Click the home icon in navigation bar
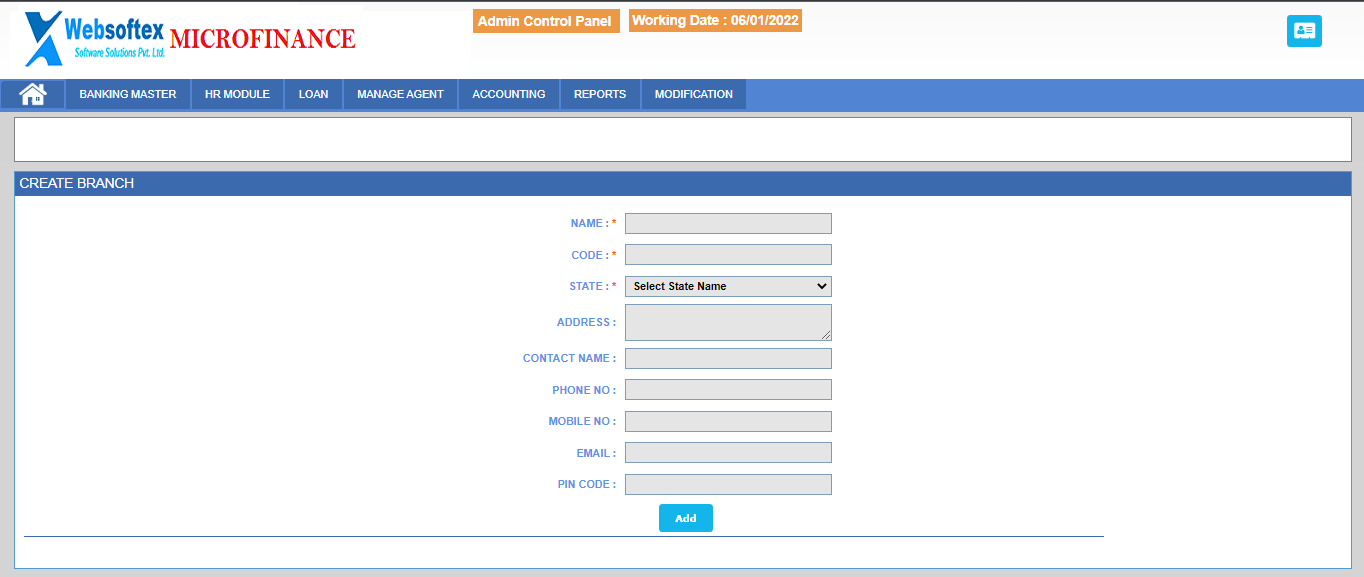The width and height of the screenshot is (1364, 577). coord(33,94)
